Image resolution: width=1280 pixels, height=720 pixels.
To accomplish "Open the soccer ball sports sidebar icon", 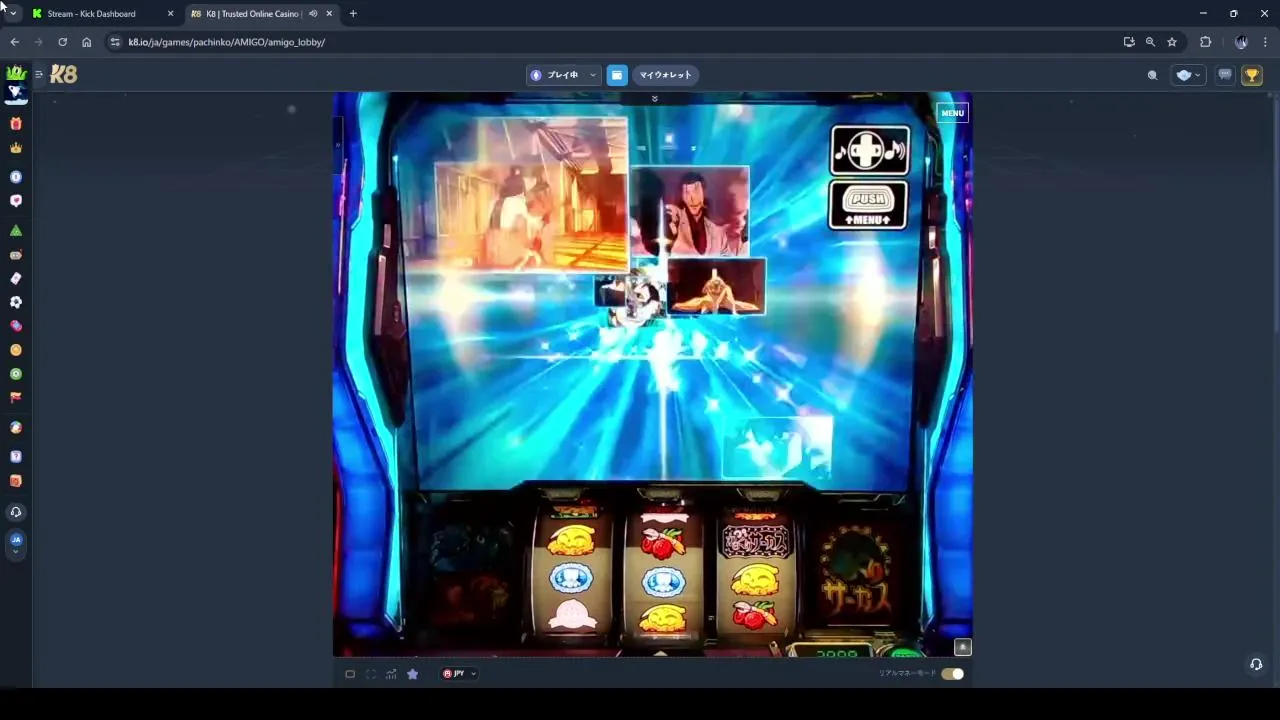I will (15, 302).
